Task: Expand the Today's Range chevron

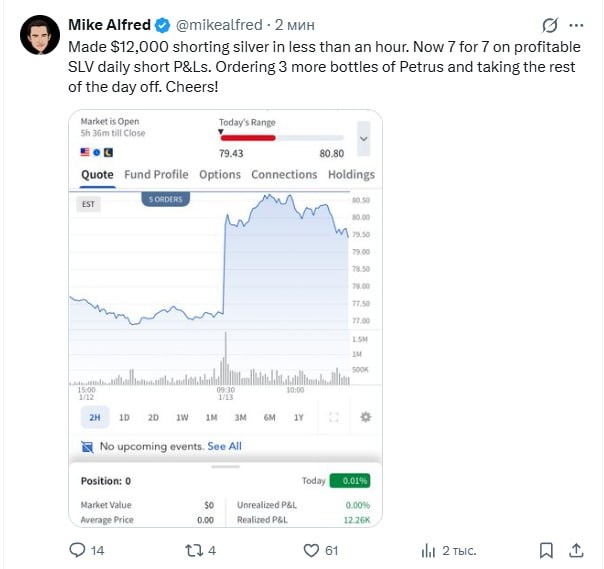Action: click(x=362, y=138)
